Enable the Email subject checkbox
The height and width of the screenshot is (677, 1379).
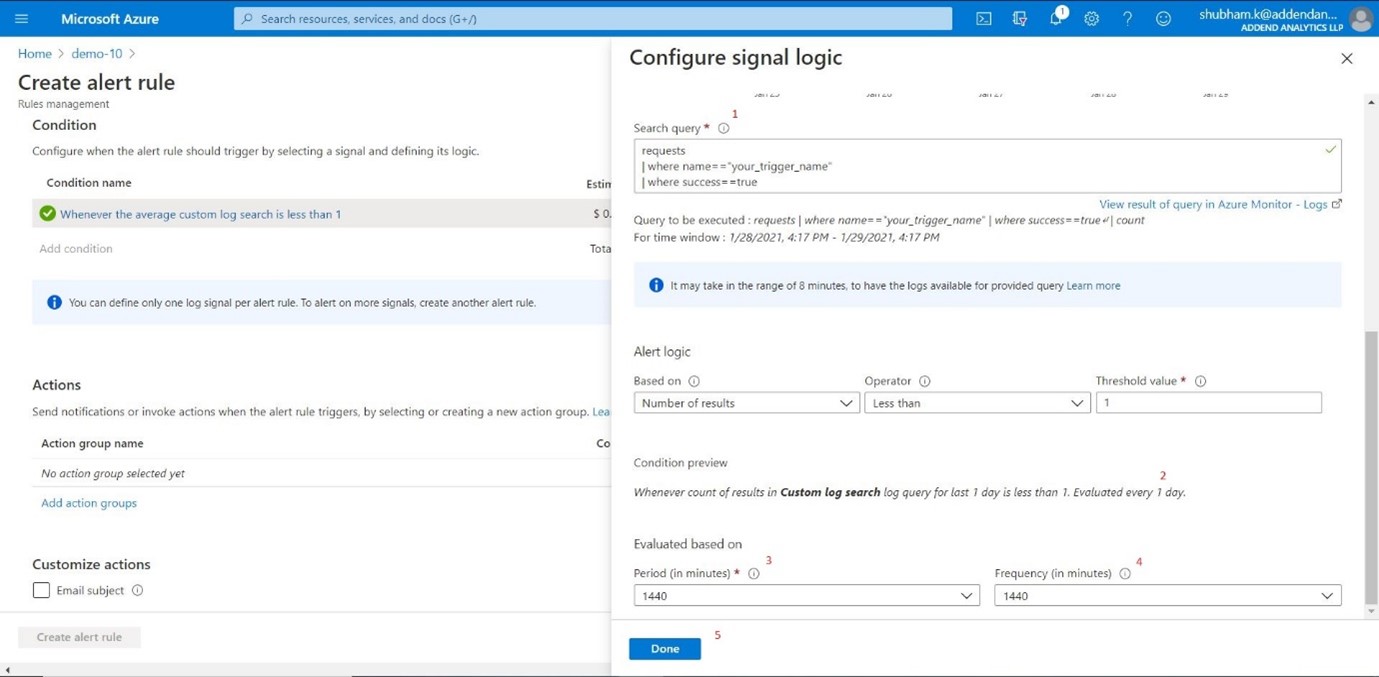tap(41, 590)
